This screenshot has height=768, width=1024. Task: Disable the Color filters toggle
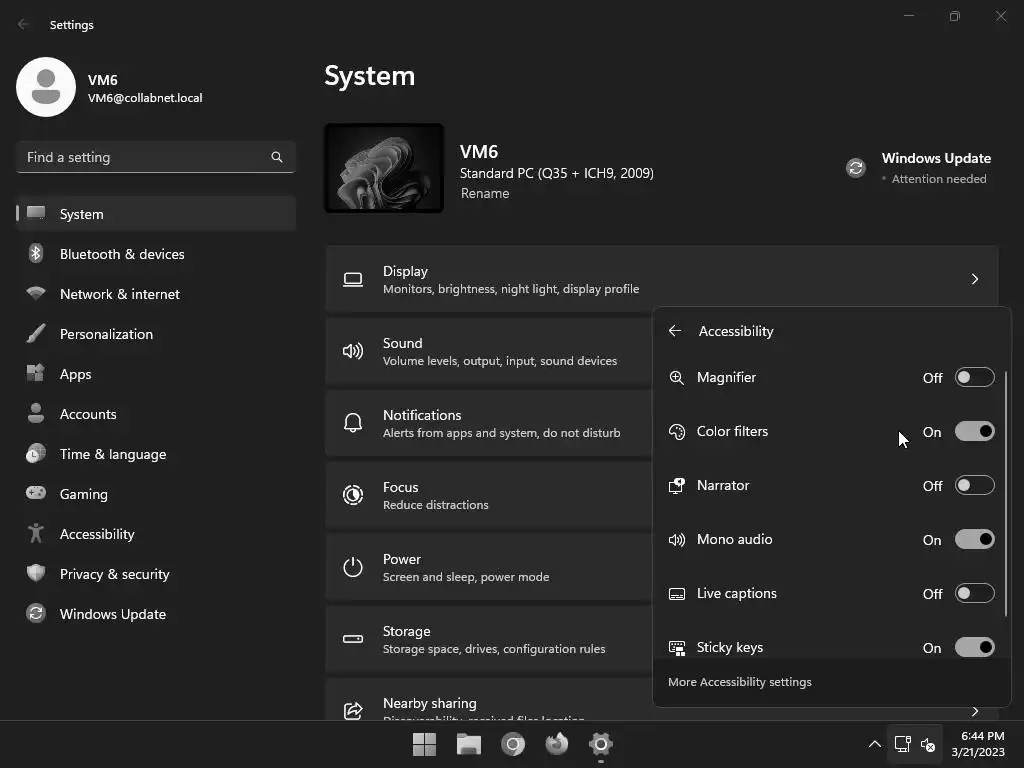click(974, 432)
